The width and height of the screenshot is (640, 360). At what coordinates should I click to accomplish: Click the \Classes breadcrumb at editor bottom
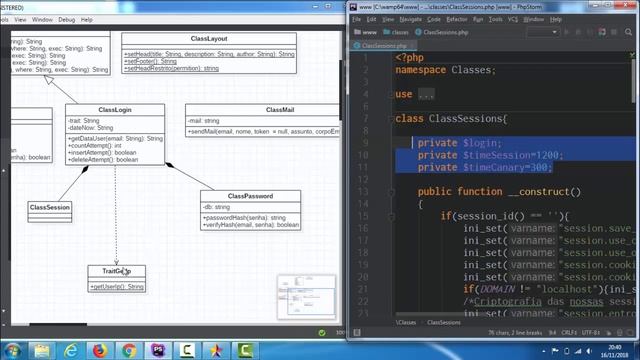click(406, 322)
